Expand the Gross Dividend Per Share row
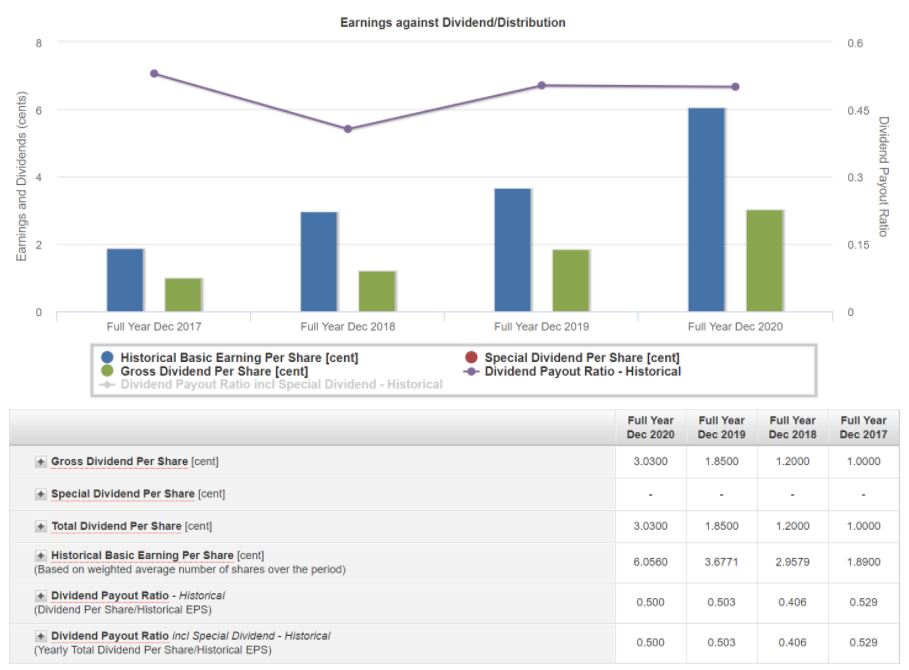The image size is (909, 670). (x=41, y=462)
